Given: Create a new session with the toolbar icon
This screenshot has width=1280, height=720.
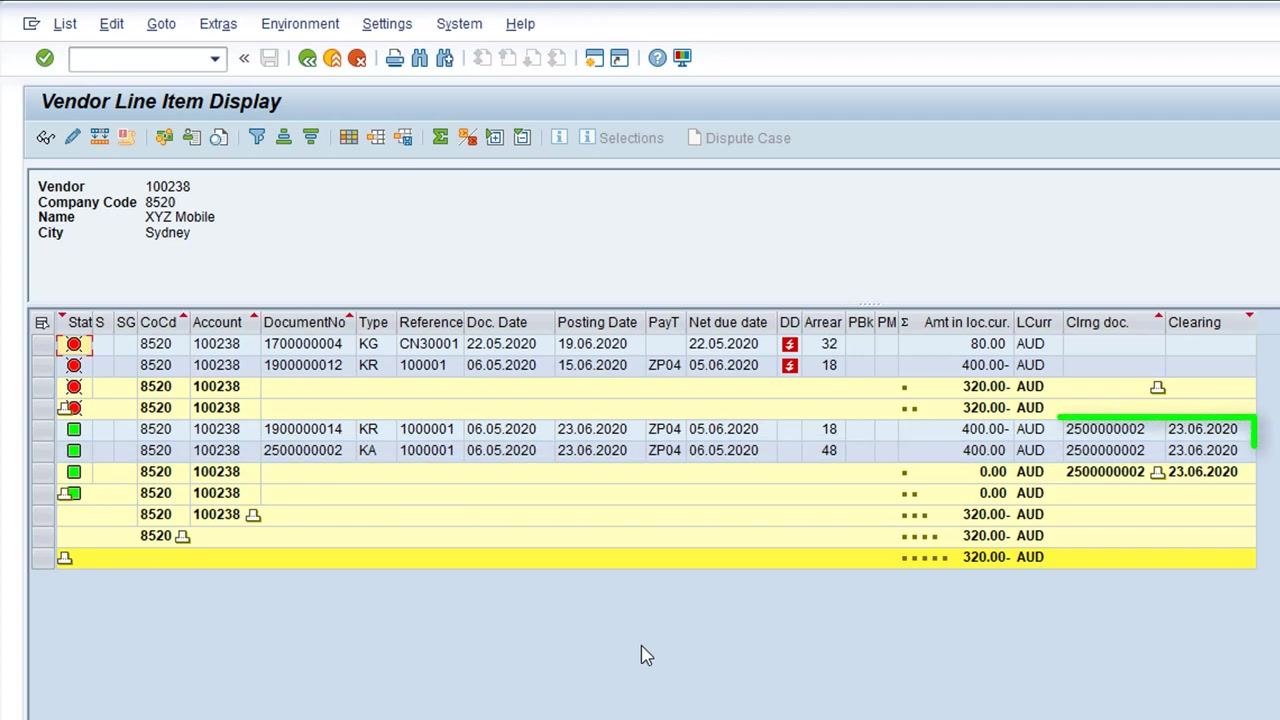Looking at the screenshot, I should click(594, 58).
